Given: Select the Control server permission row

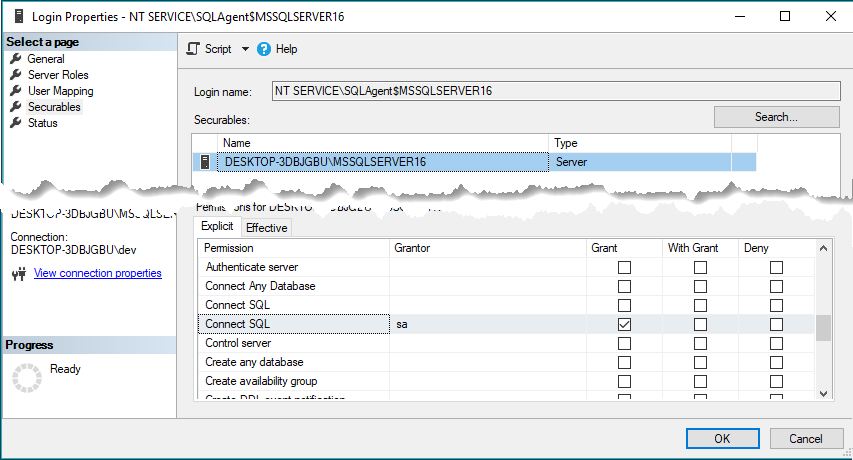Looking at the screenshot, I should pyautogui.click(x=506, y=343).
